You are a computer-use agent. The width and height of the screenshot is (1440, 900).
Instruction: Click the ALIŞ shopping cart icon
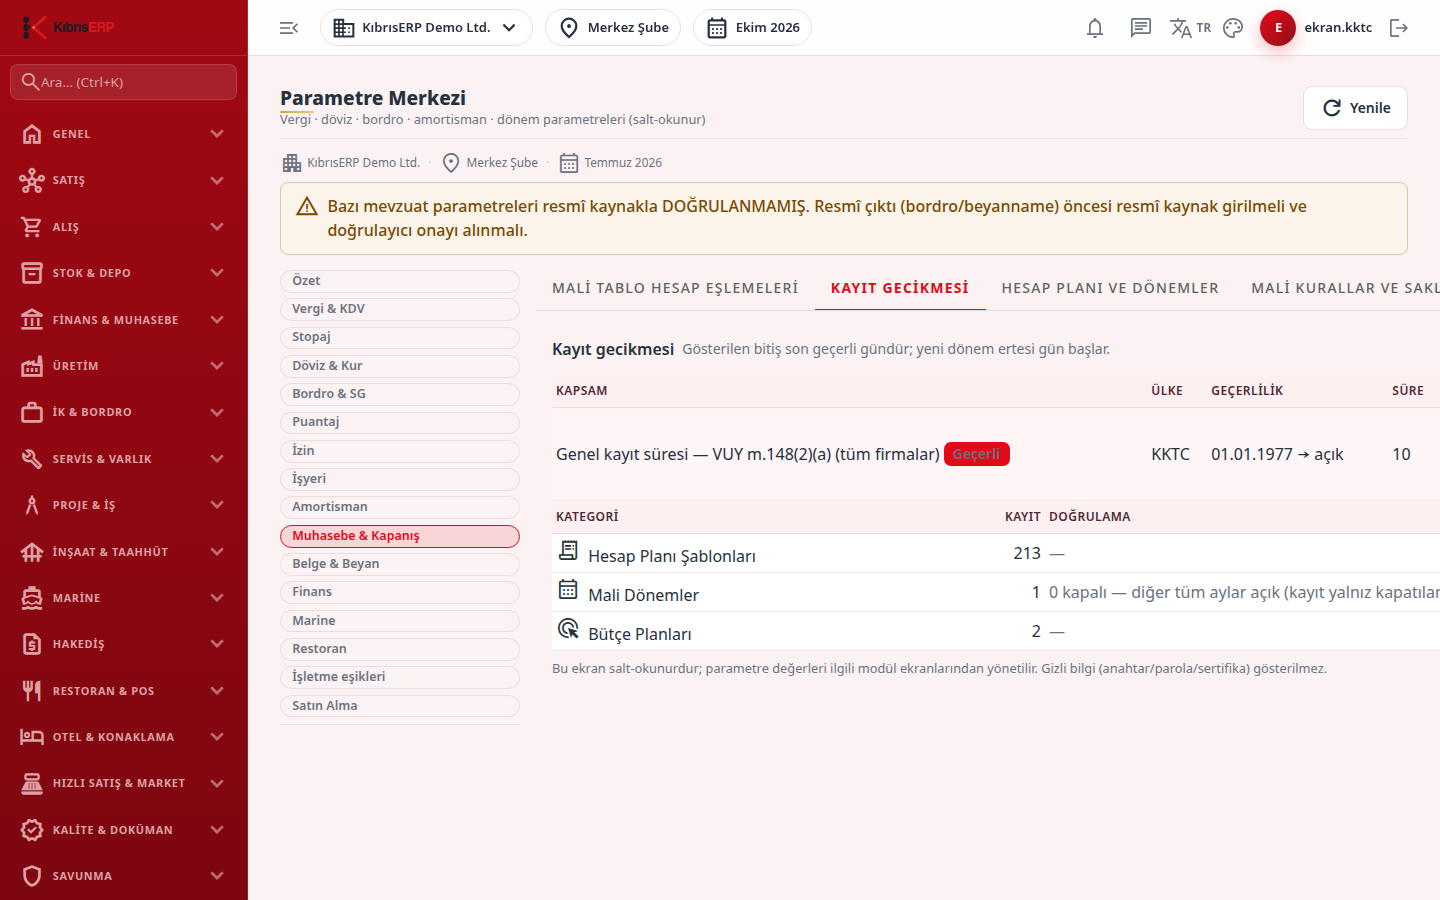click(x=32, y=227)
